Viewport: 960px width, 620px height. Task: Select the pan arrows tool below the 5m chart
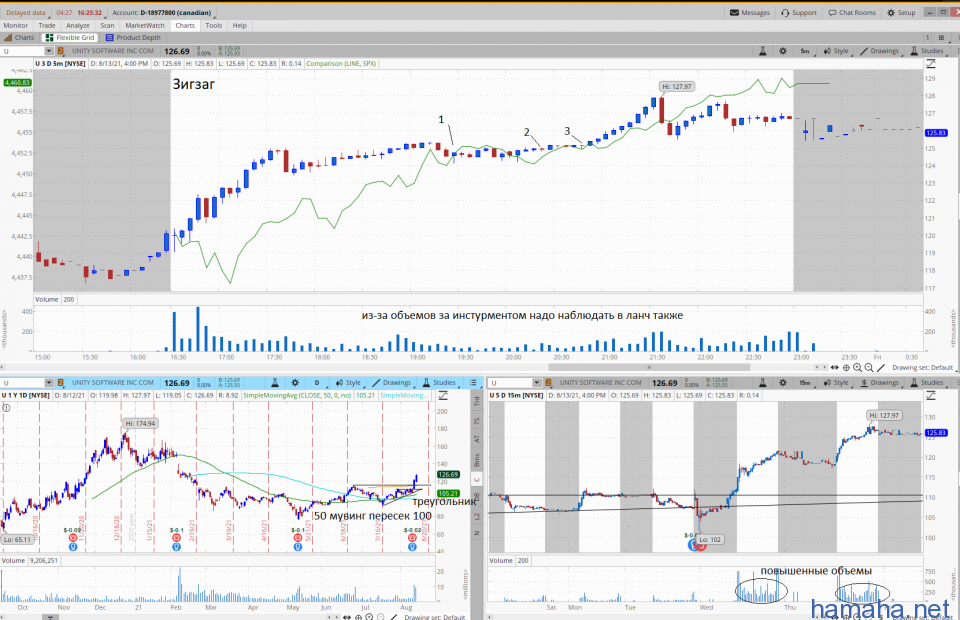(x=834, y=368)
